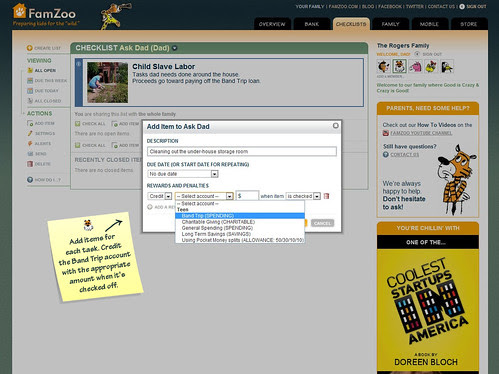This screenshot has height=374, width=499.
Task: Remove the reward row with the red trash icon
Action: click(x=326, y=196)
